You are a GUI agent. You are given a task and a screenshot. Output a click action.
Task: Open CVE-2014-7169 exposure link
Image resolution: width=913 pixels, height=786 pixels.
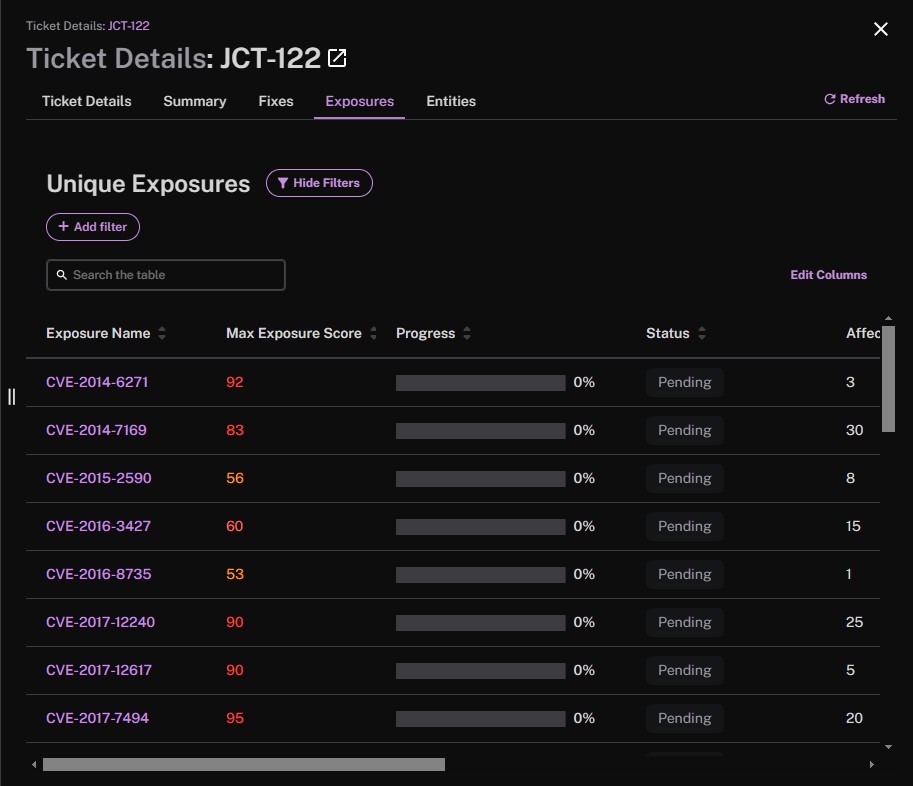[x=96, y=430]
